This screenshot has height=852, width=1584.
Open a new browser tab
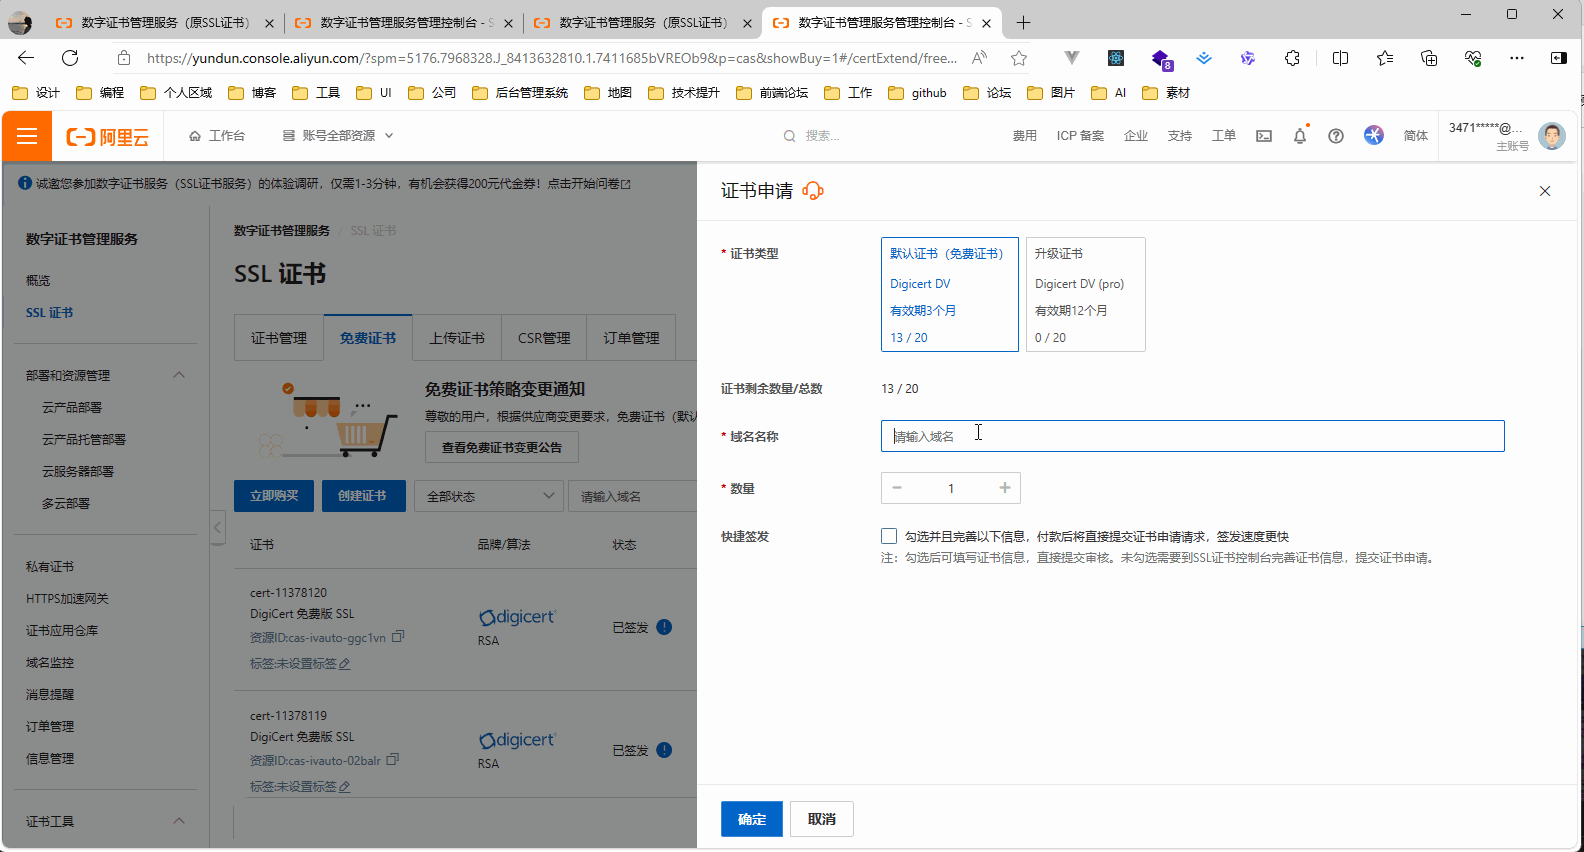tap(1023, 22)
